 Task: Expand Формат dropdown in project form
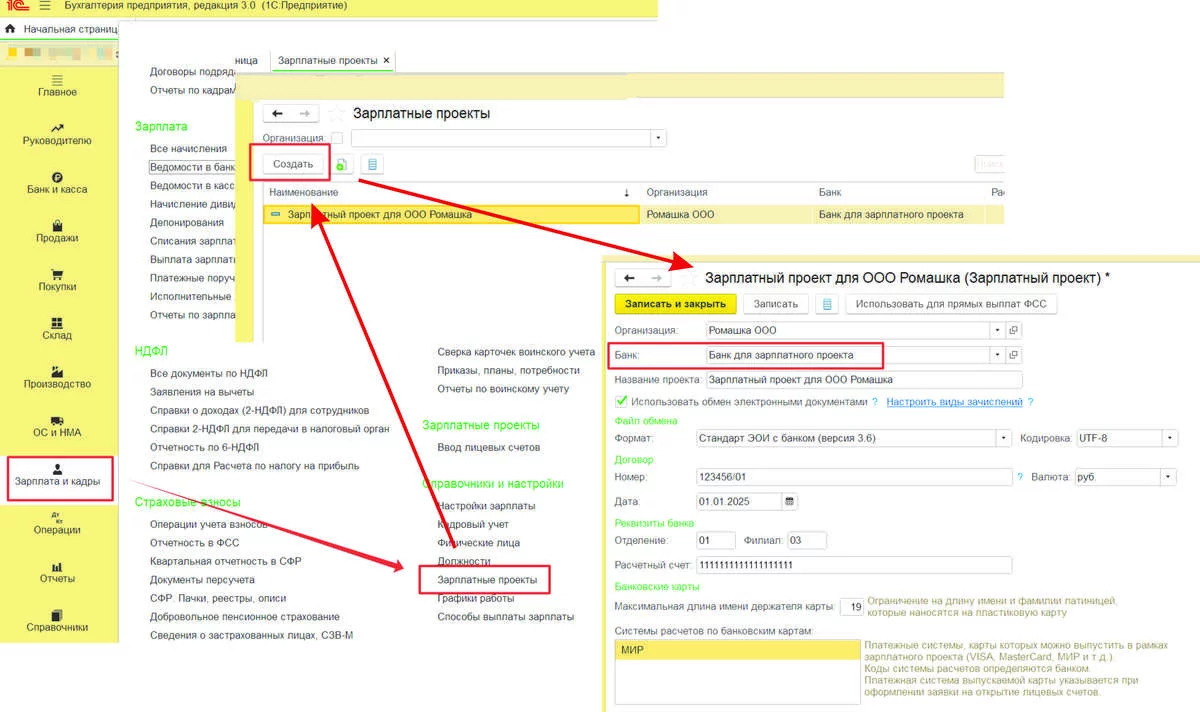pyautogui.click(x=1004, y=438)
